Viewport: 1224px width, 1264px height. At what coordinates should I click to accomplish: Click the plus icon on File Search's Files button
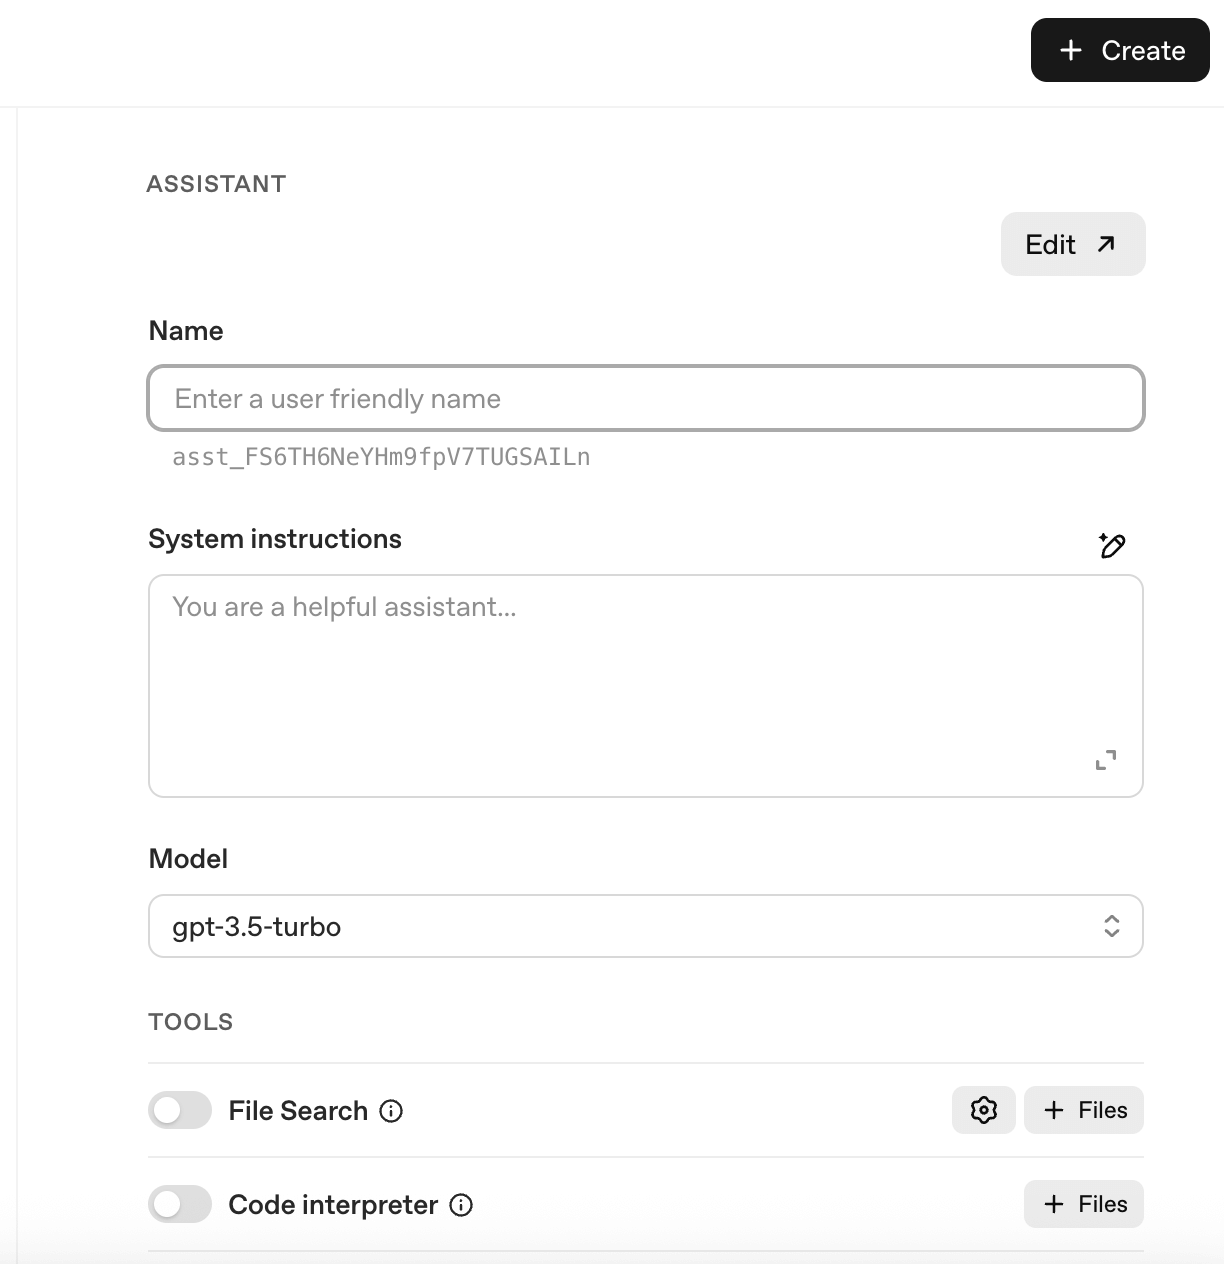1053,1110
